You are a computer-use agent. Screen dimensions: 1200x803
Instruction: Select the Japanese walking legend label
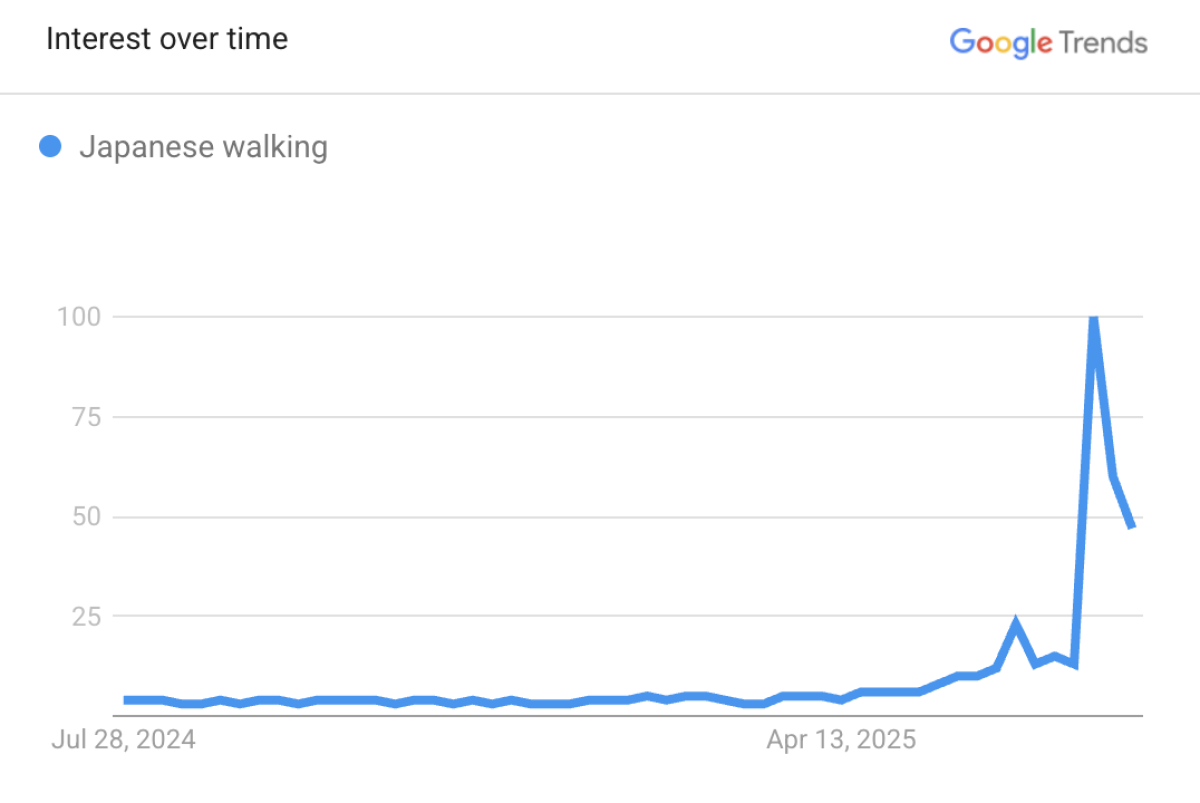[x=203, y=147]
